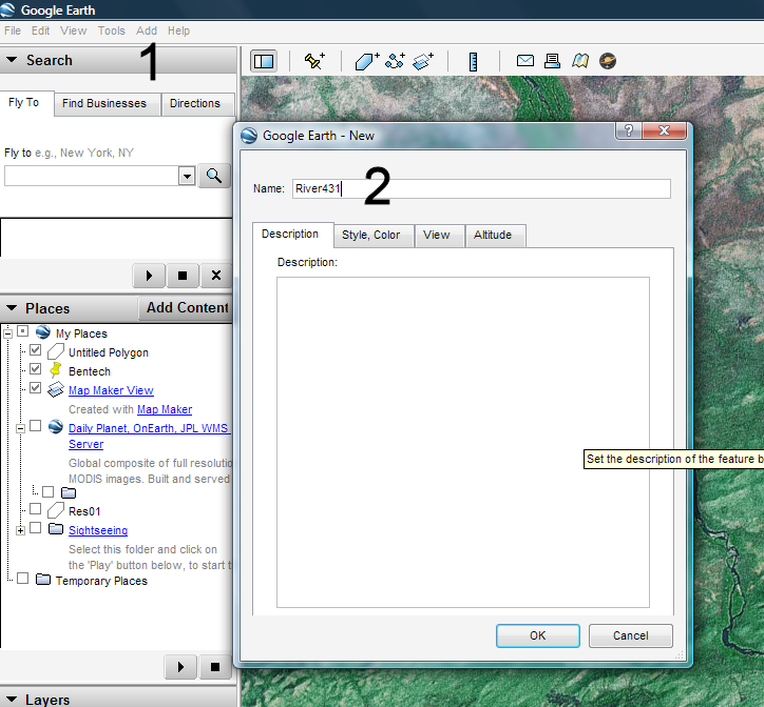This screenshot has width=764, height=707.
Task: Open the Help menu
Action: pyautogui.click(x=179, y=31)
